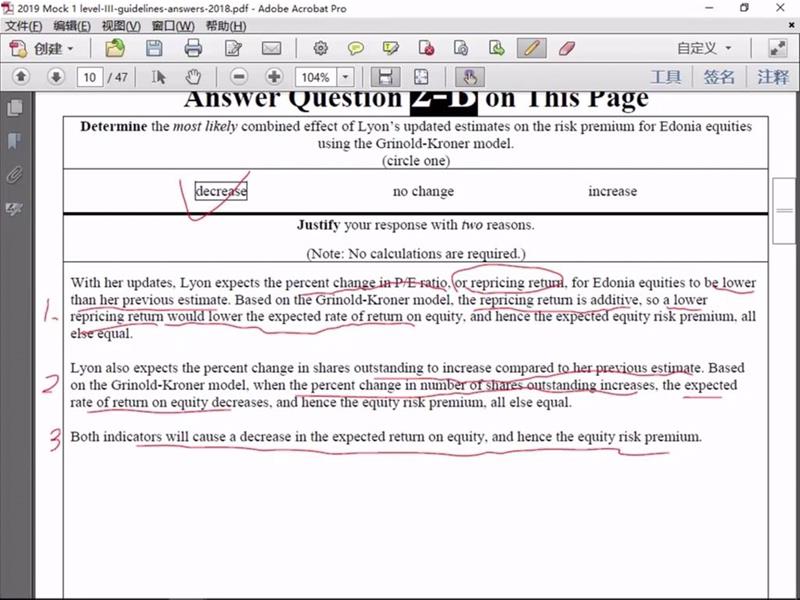Image resolution: width=800 pixels, height=600 pixels.
Task: Go to previous page up arrow
Action: [21, 77]
